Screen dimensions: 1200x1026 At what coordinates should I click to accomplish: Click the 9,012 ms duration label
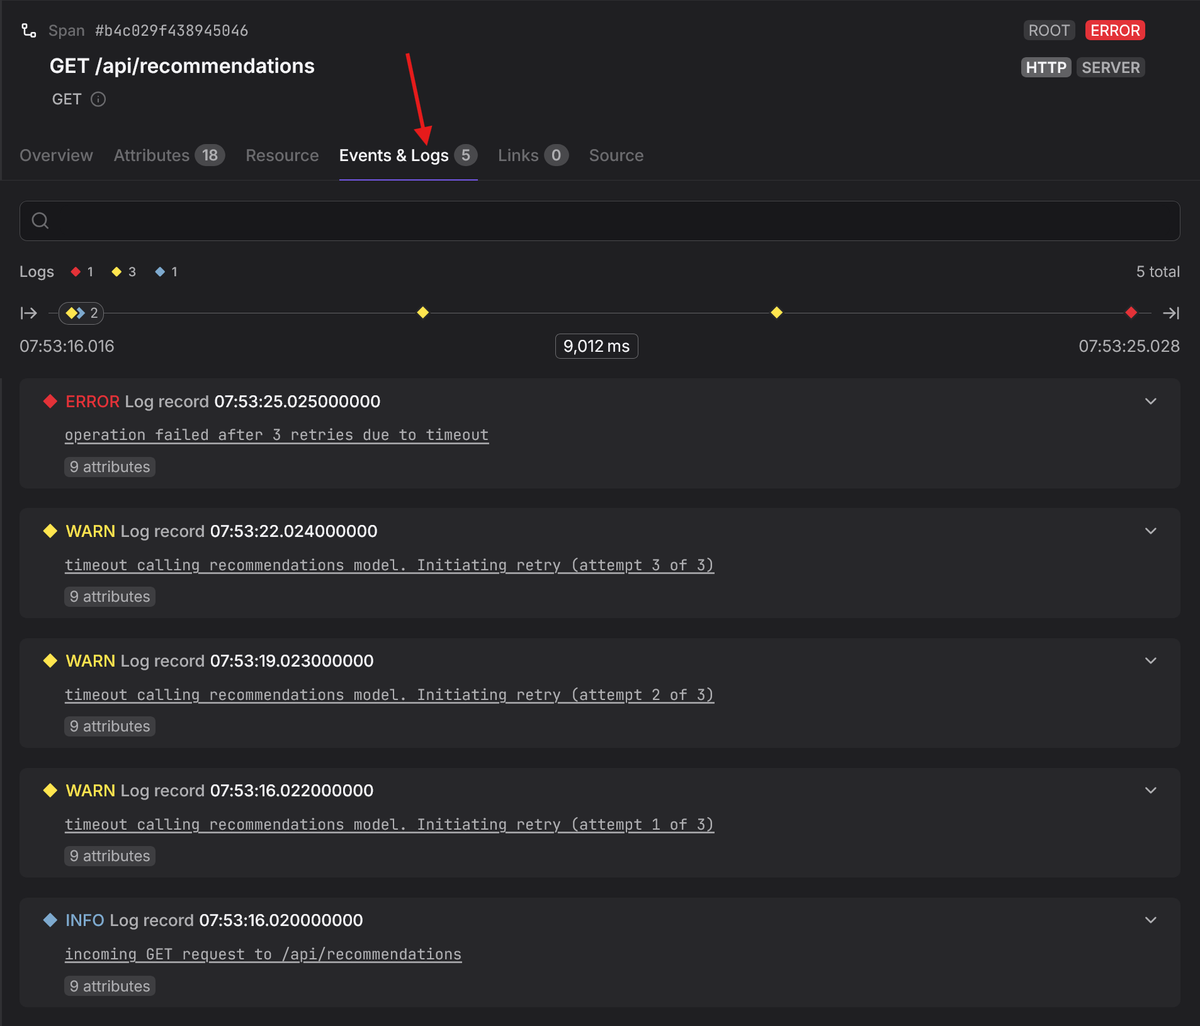[597, 346]
